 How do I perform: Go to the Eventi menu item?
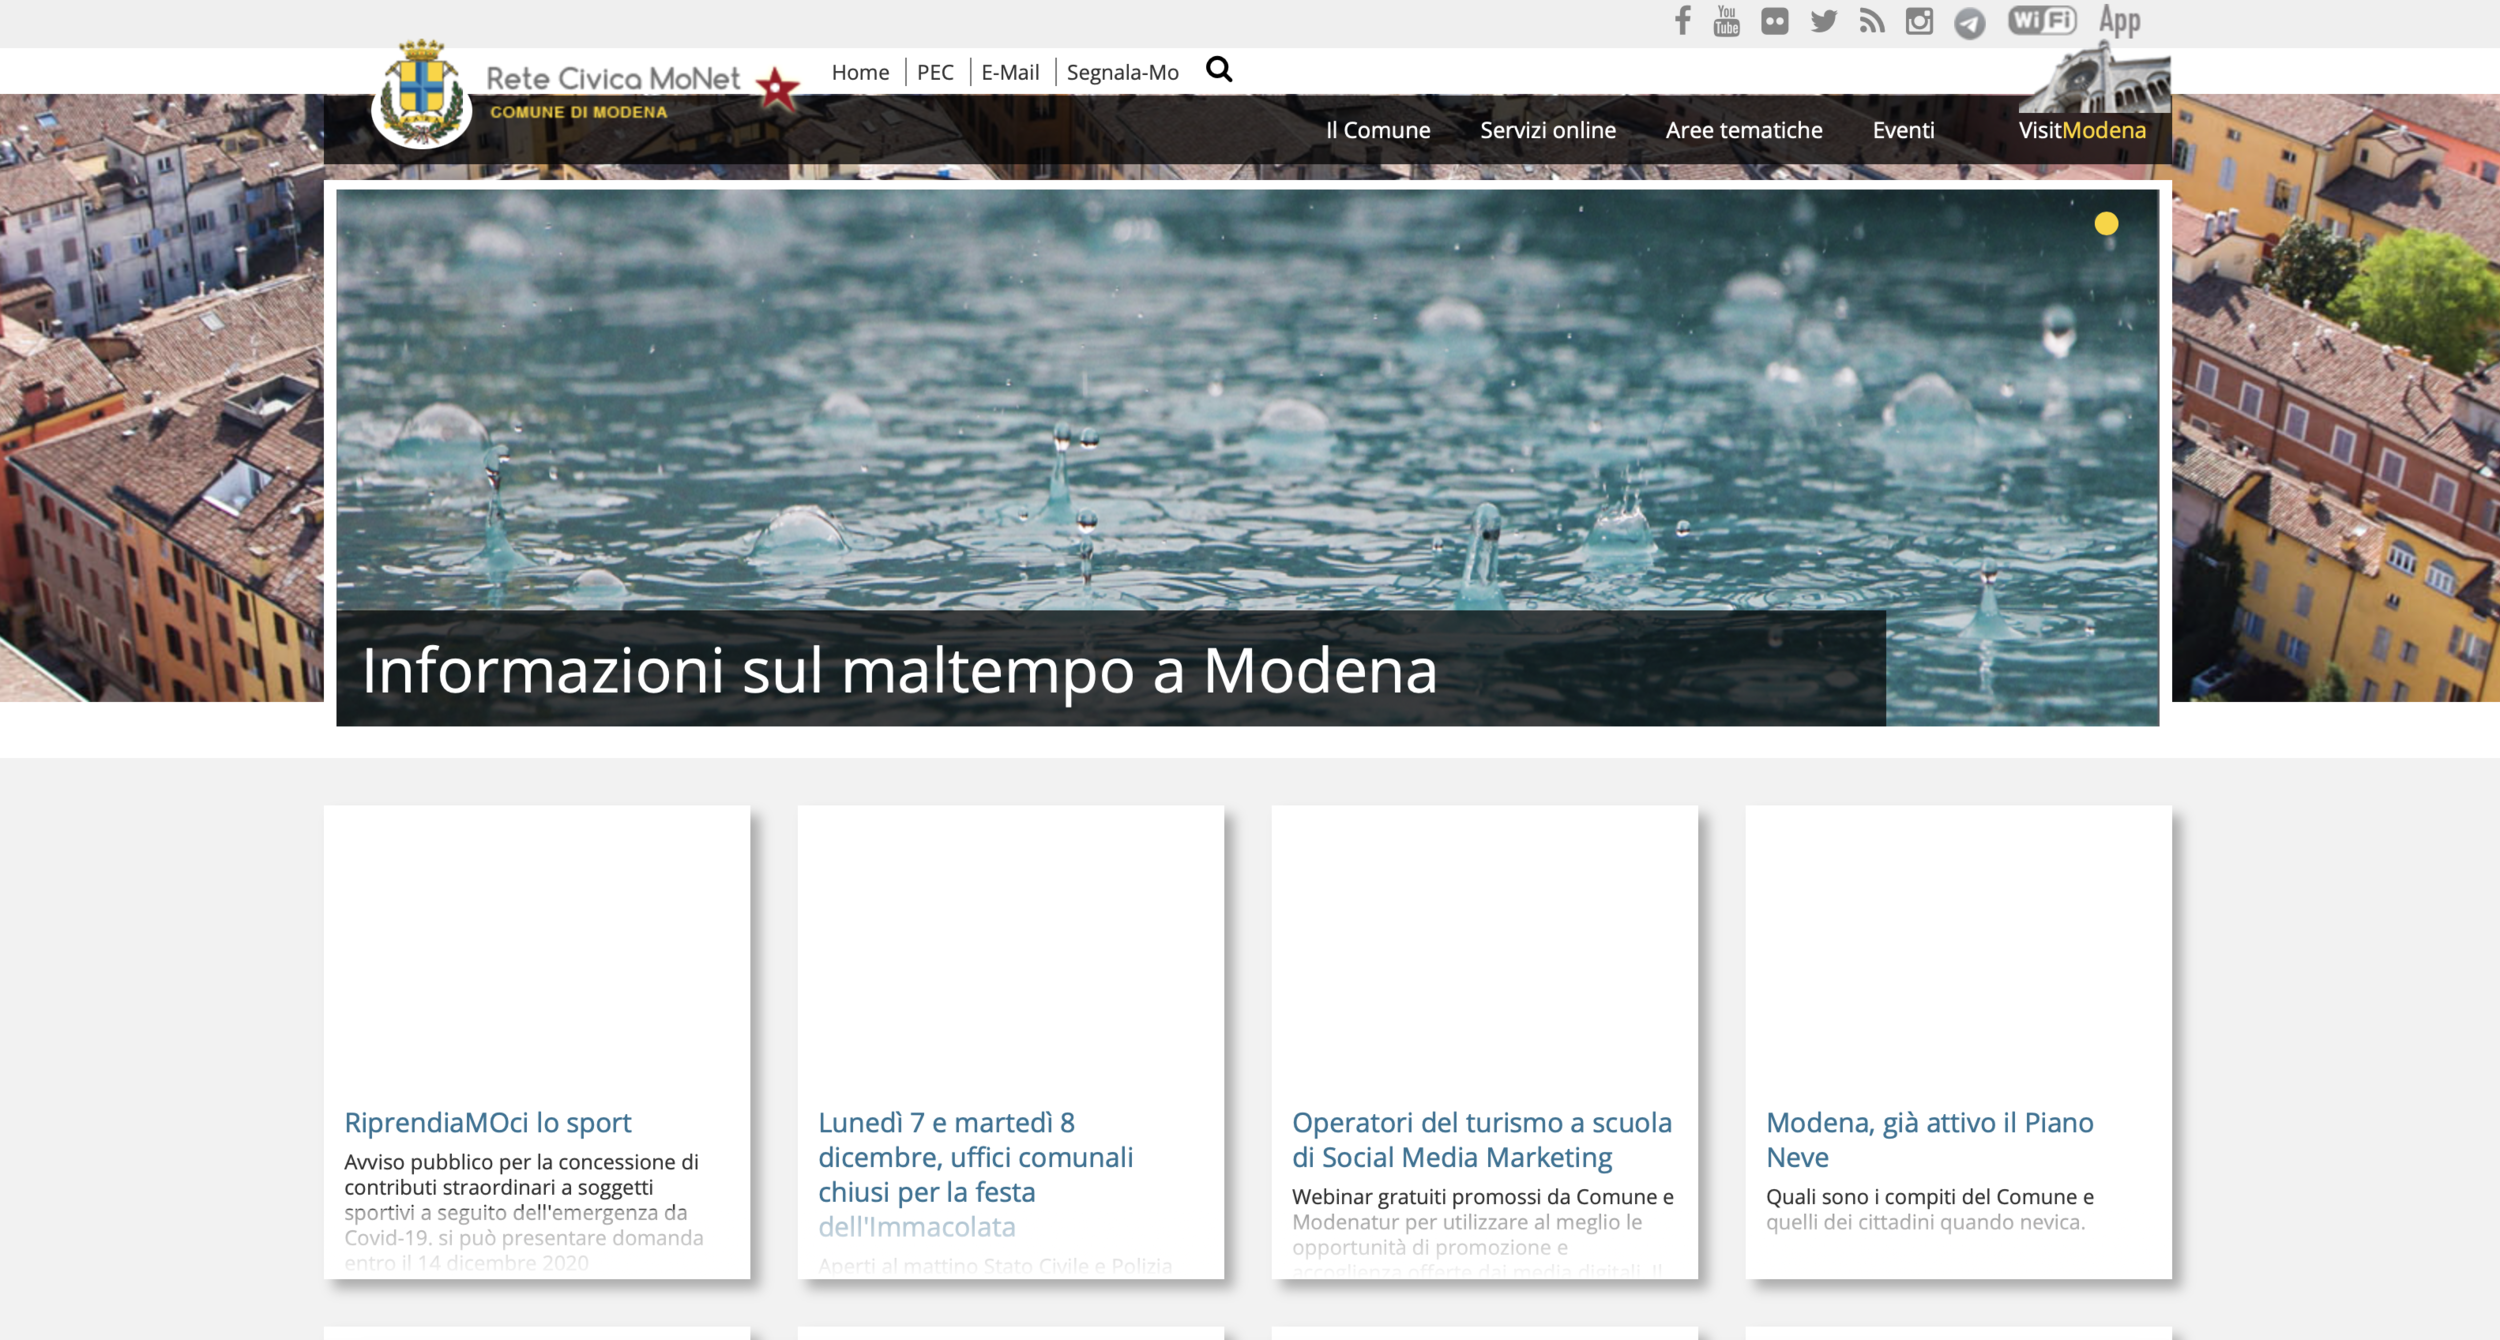(x=1902, y=130)
